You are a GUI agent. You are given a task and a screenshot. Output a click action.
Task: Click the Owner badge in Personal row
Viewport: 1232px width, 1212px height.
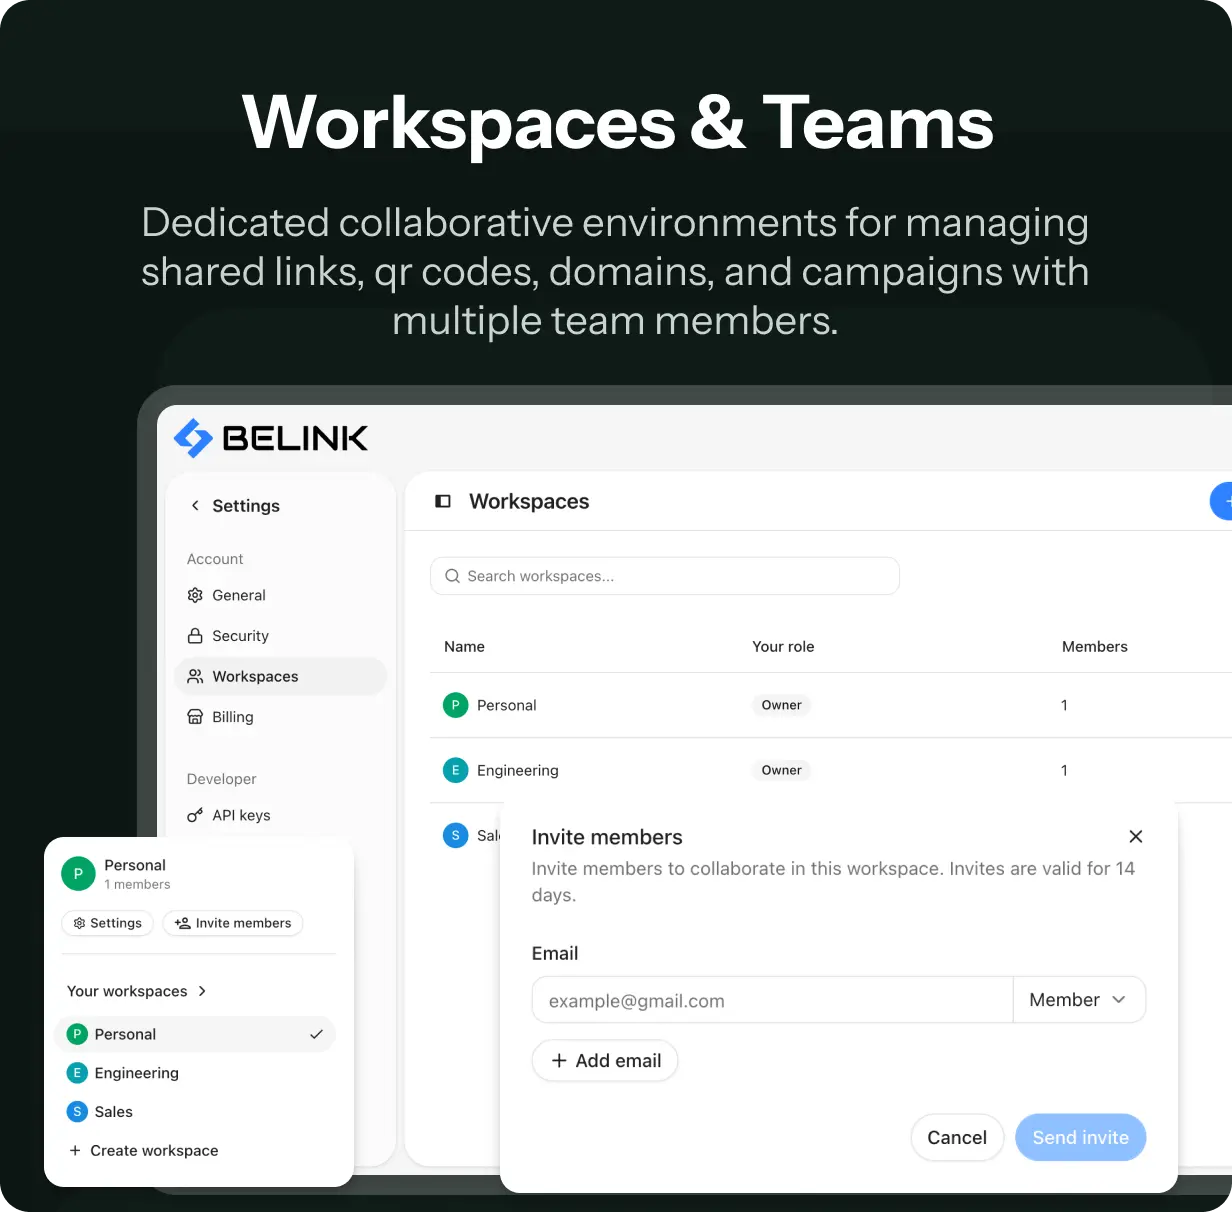pos(781,705)
